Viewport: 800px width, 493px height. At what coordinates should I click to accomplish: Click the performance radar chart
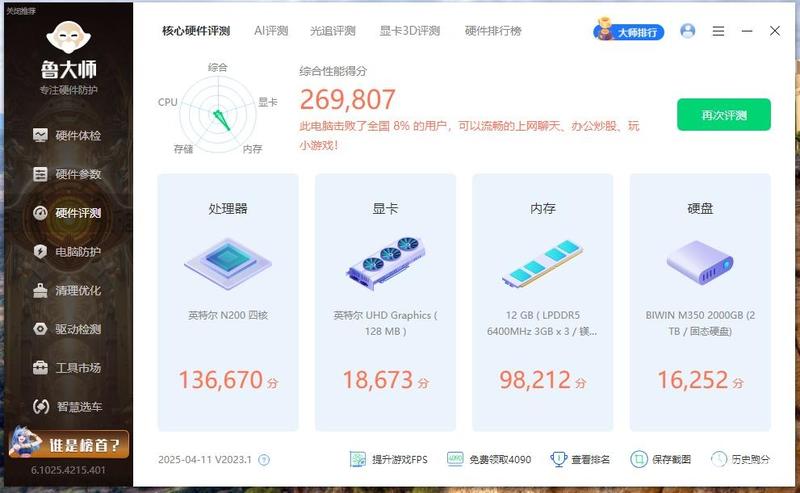tap(218, 114)
